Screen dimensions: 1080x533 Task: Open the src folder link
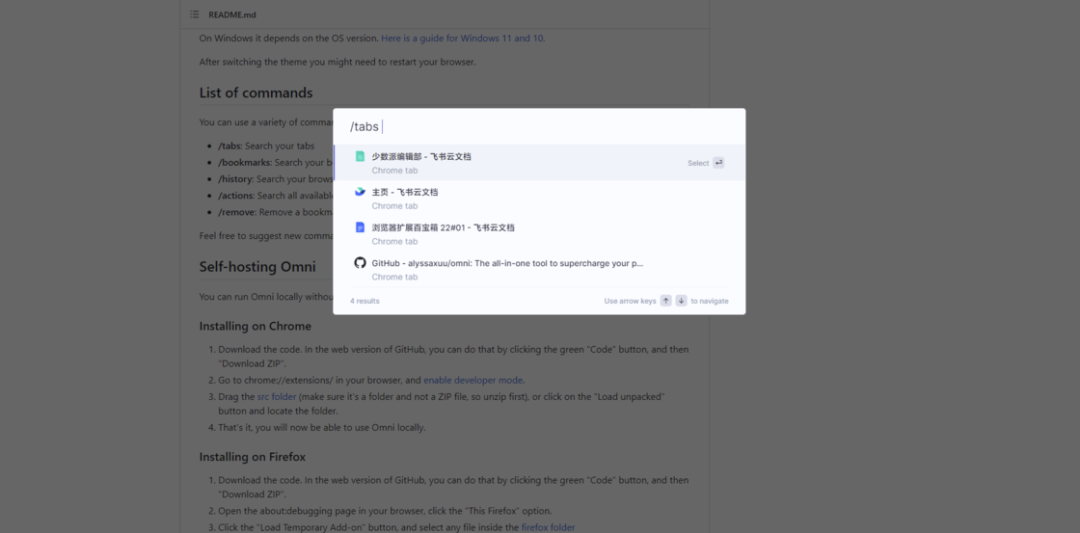(x=276, y=397)
